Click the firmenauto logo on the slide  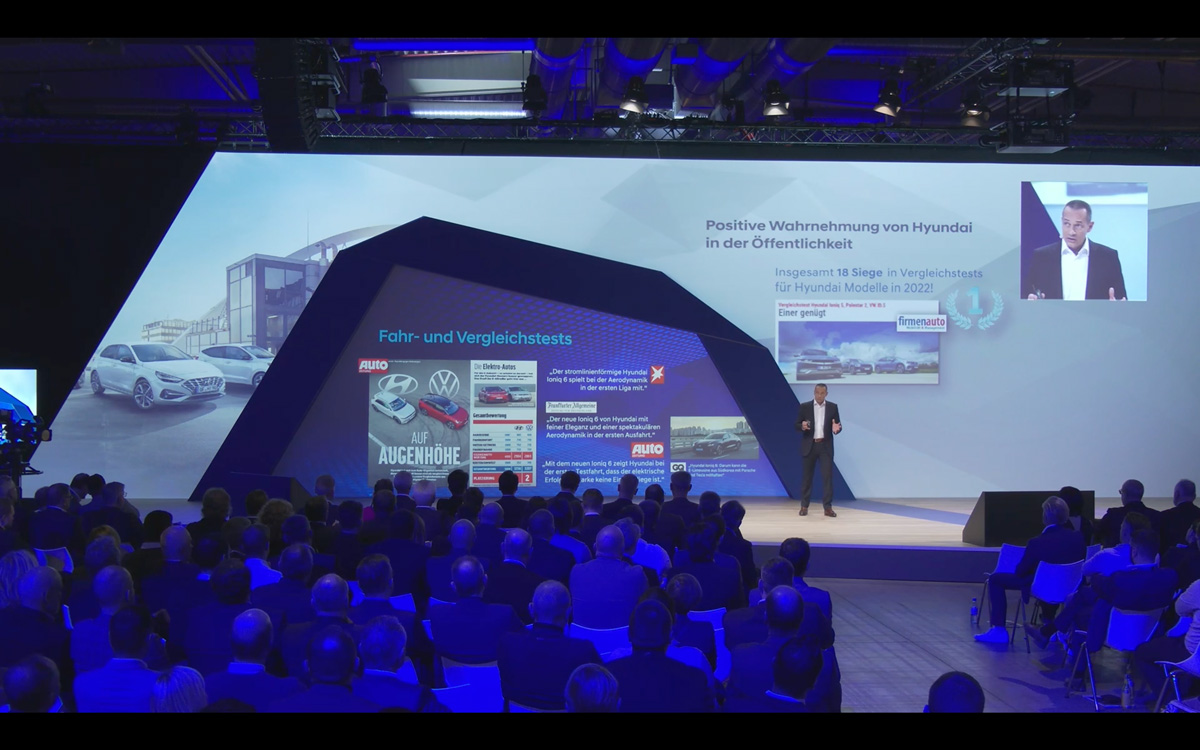pyautogui.click(x=920, y=323)
